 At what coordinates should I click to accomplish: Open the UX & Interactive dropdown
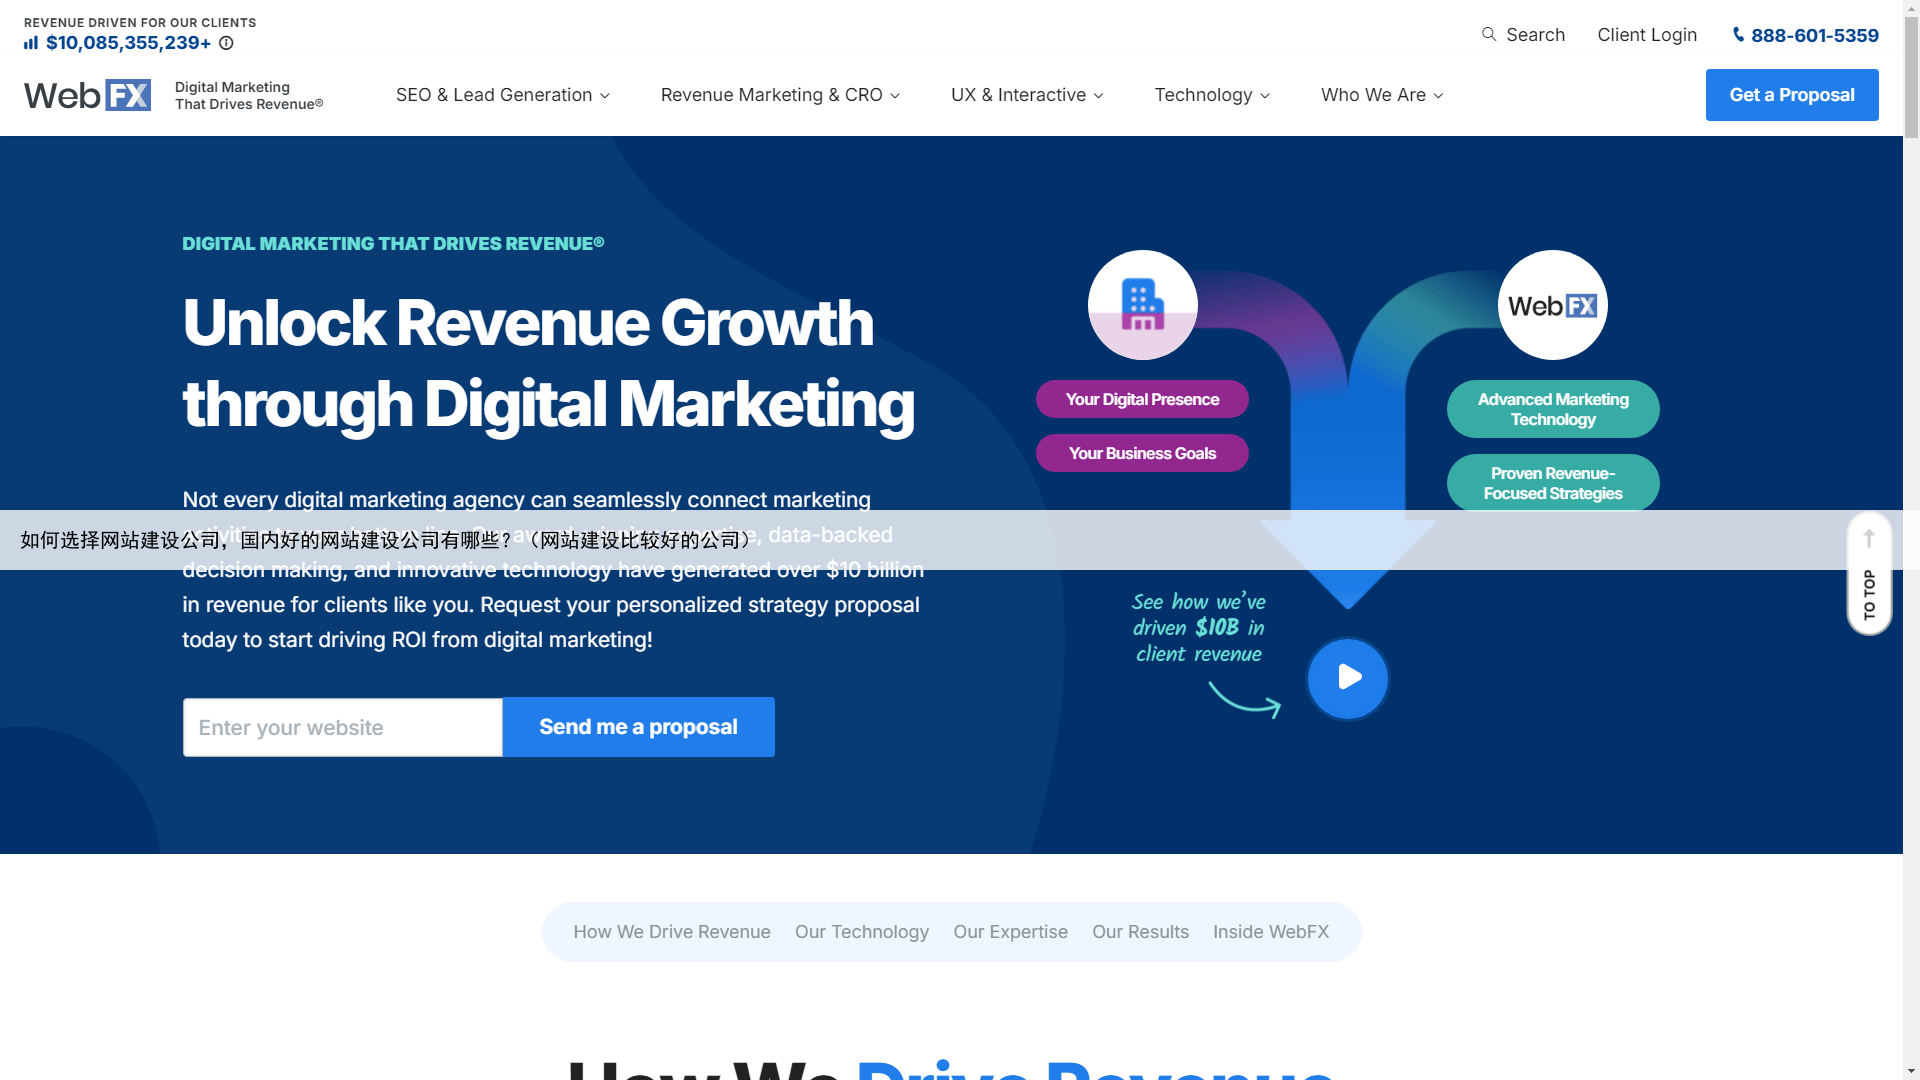pyautogui.click(x=1027, y=95)
